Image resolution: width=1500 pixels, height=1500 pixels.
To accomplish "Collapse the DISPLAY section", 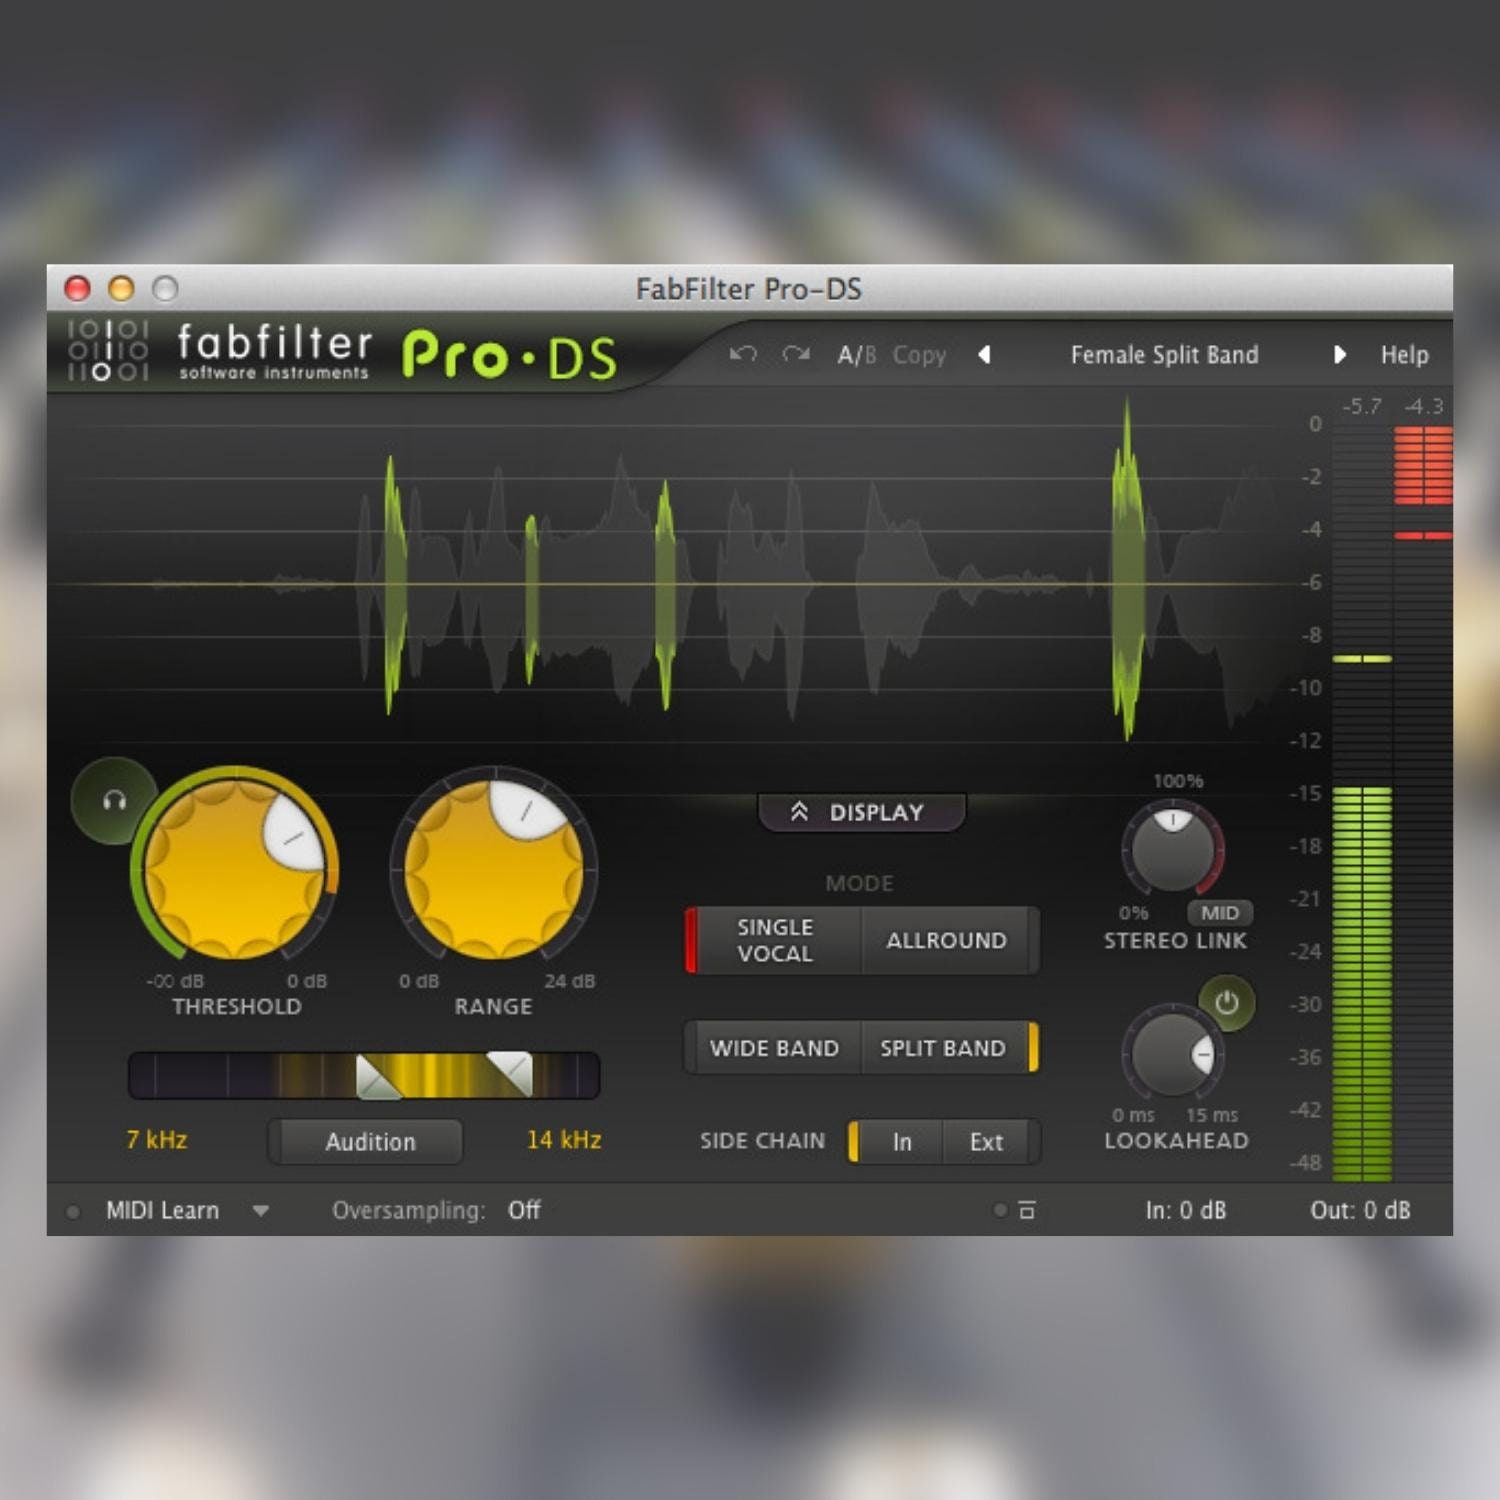I will coord(861,812).
